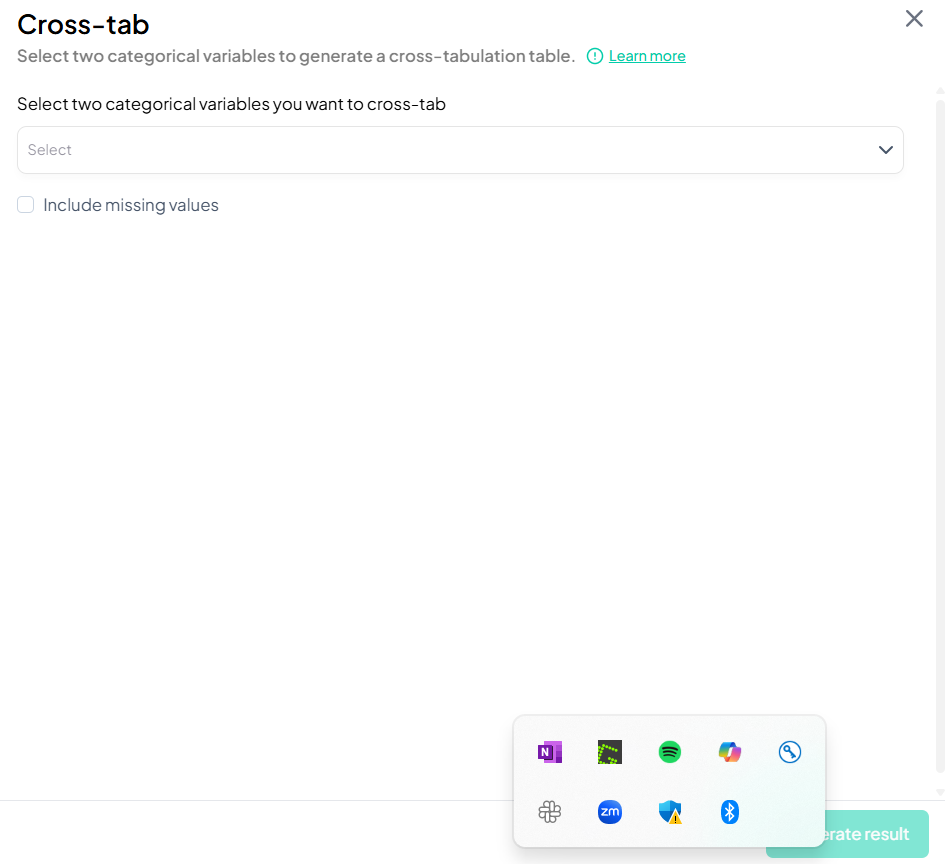This screenshot has width=945, height=864.
Task: Click the info icon beside Learn more
Action: pos(595,56)
